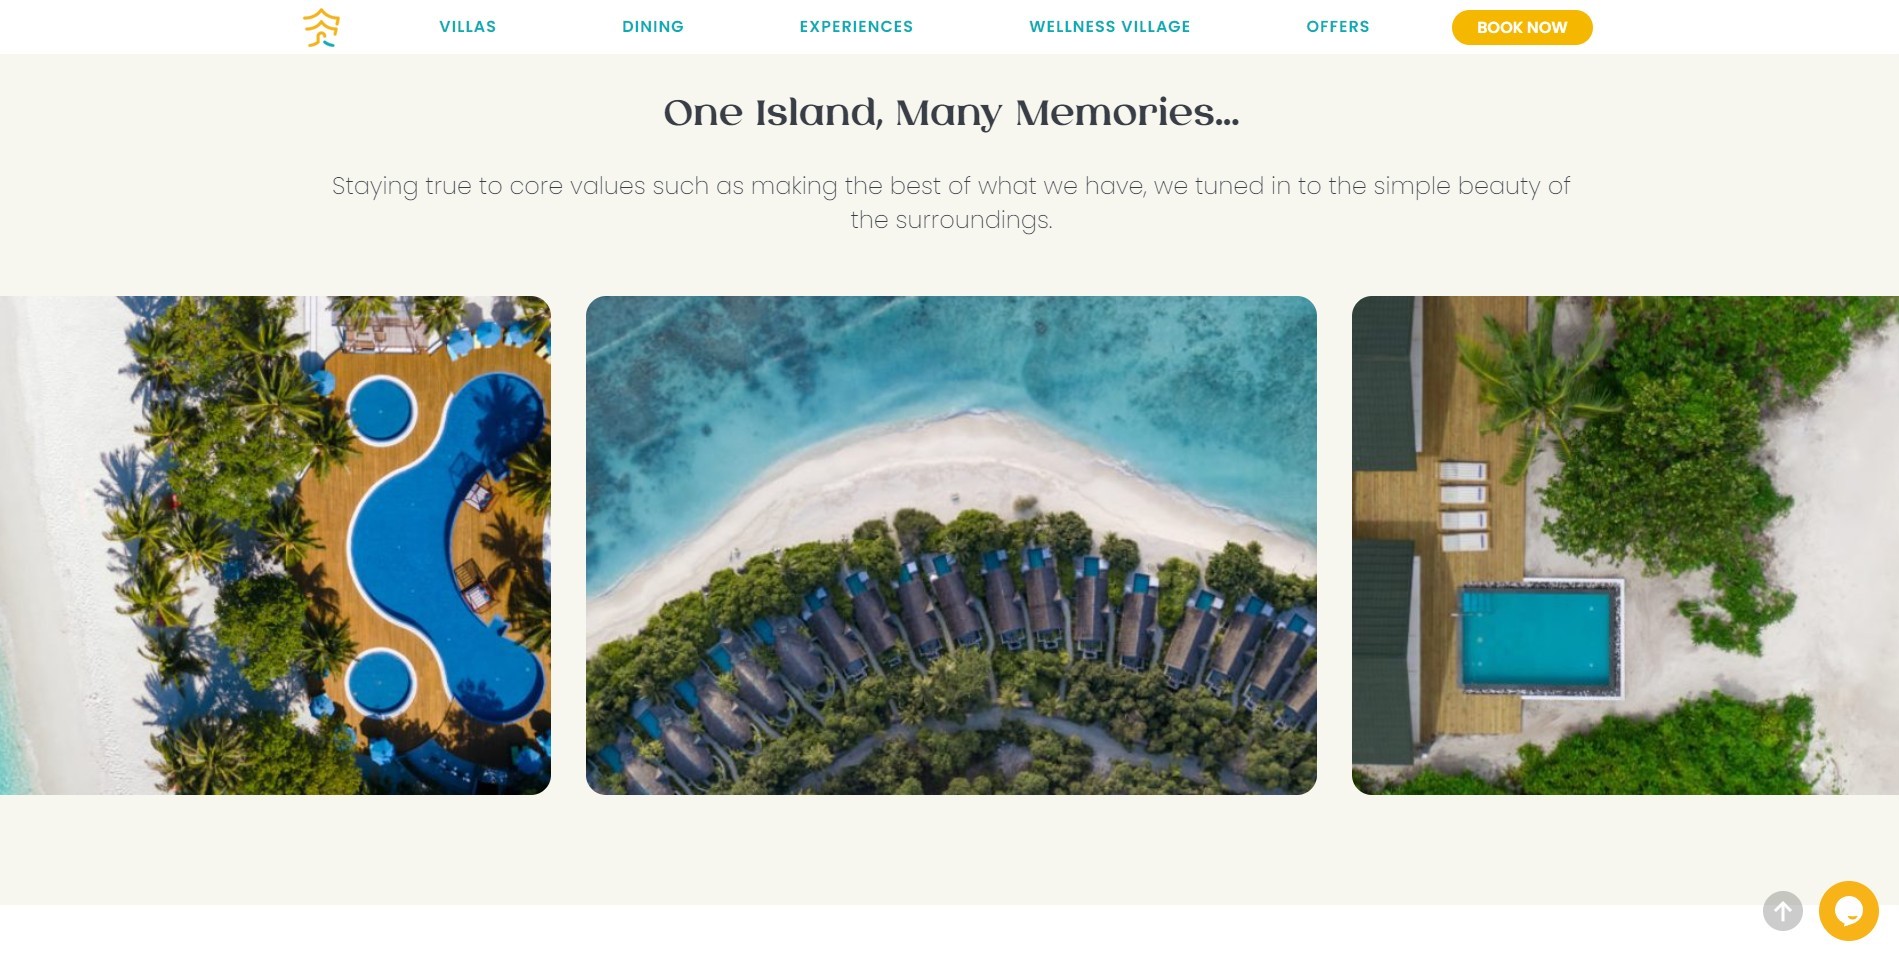Viewport: 1899px width, 961px height.
Task: Select Wellness Village in navigation
Action: coord(1110,27)
